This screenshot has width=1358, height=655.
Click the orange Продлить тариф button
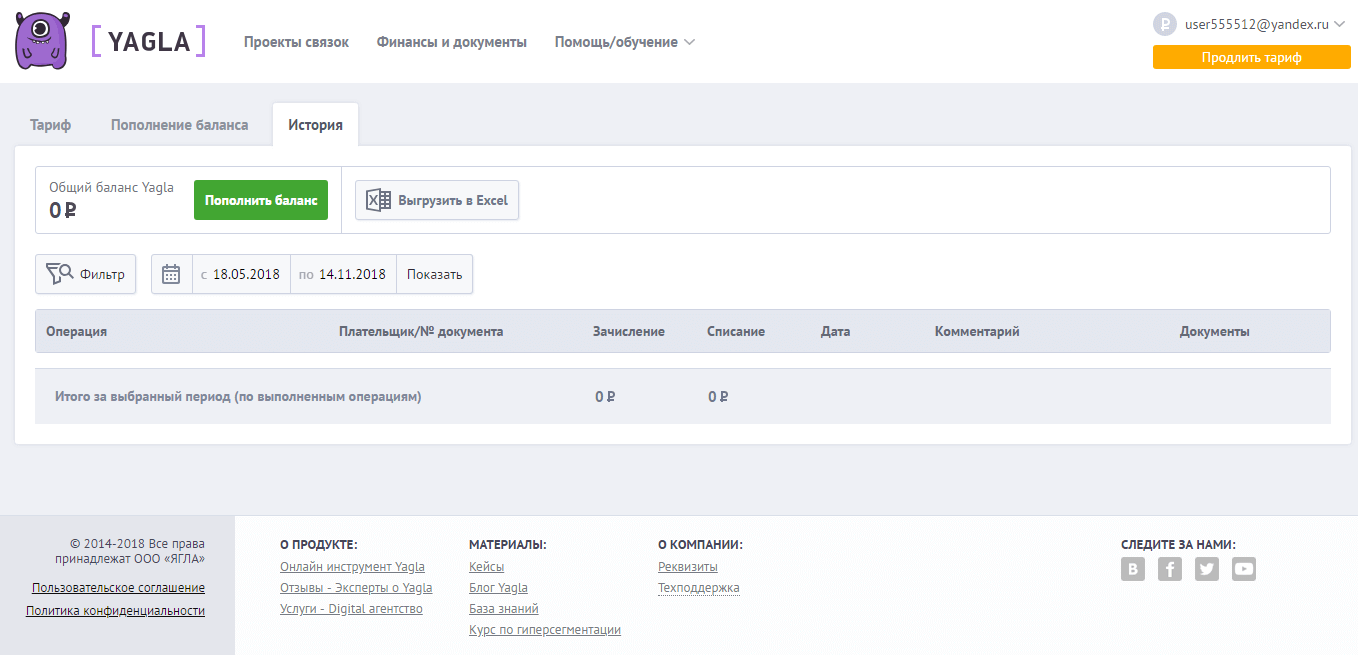pyautogui.click(x=1251, y=57)
